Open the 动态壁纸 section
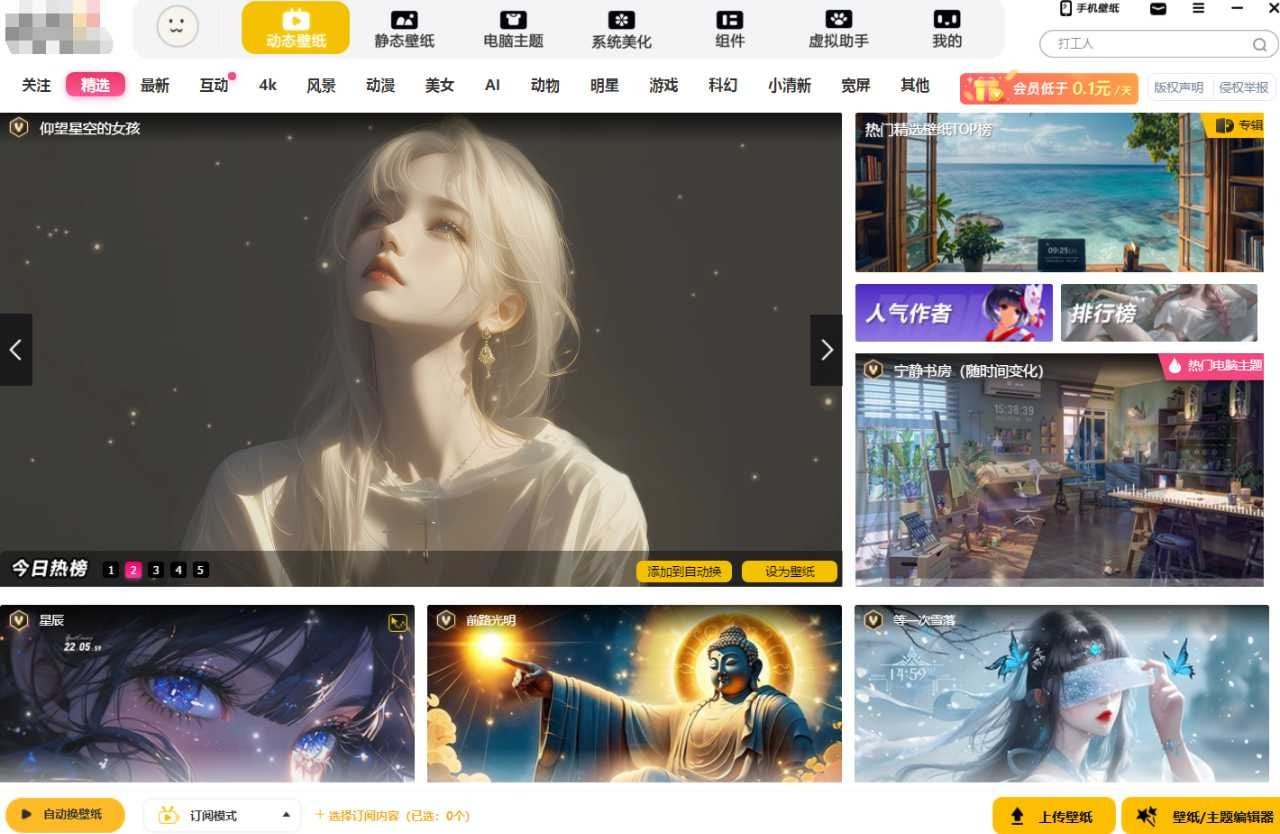Viewport: 1280px width, 834px height. coord(295,28)
